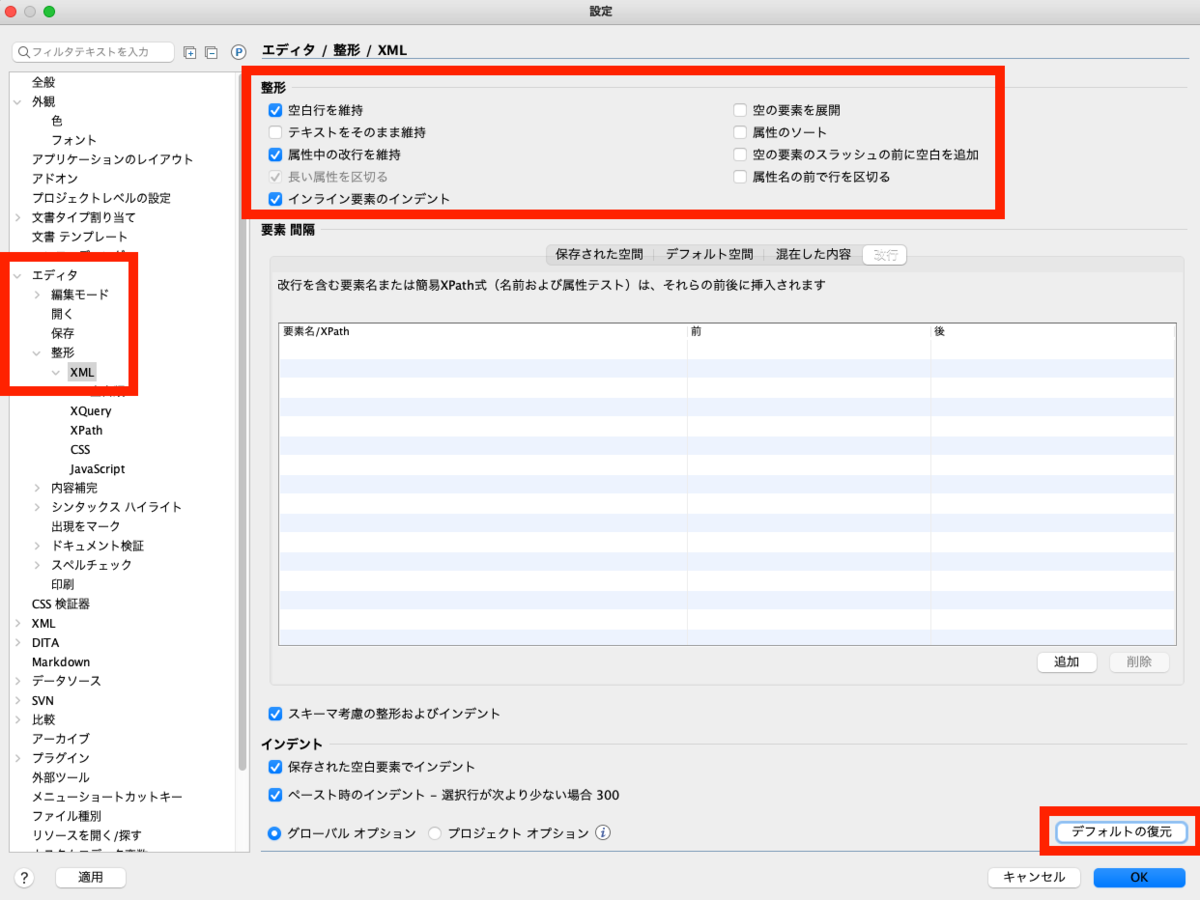Select フォント tree item

[74, 140]
